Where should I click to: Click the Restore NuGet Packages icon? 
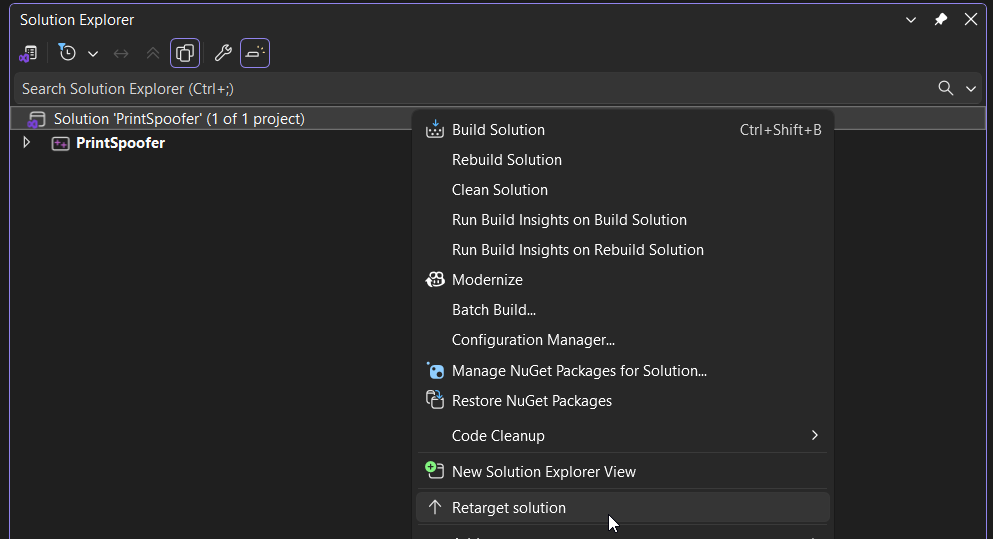(x=434, y=400)
